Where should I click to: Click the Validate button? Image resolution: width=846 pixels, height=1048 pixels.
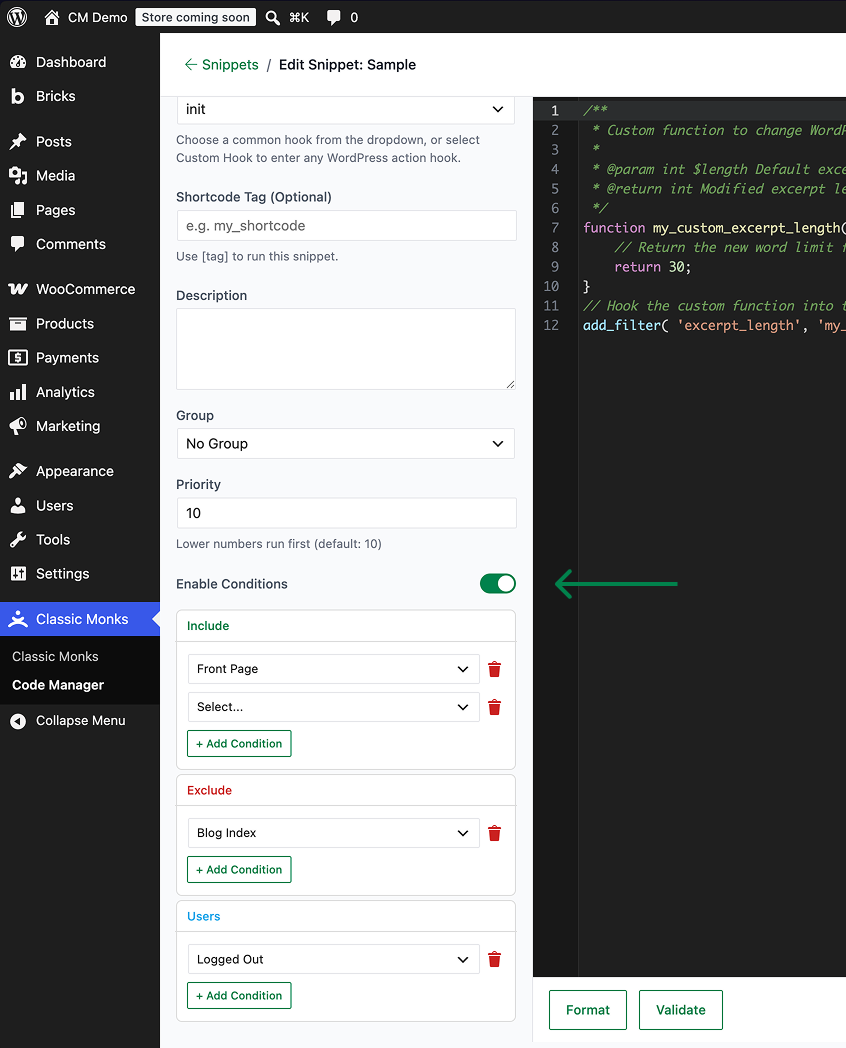pyautogui.click(x=681, y=1010)
